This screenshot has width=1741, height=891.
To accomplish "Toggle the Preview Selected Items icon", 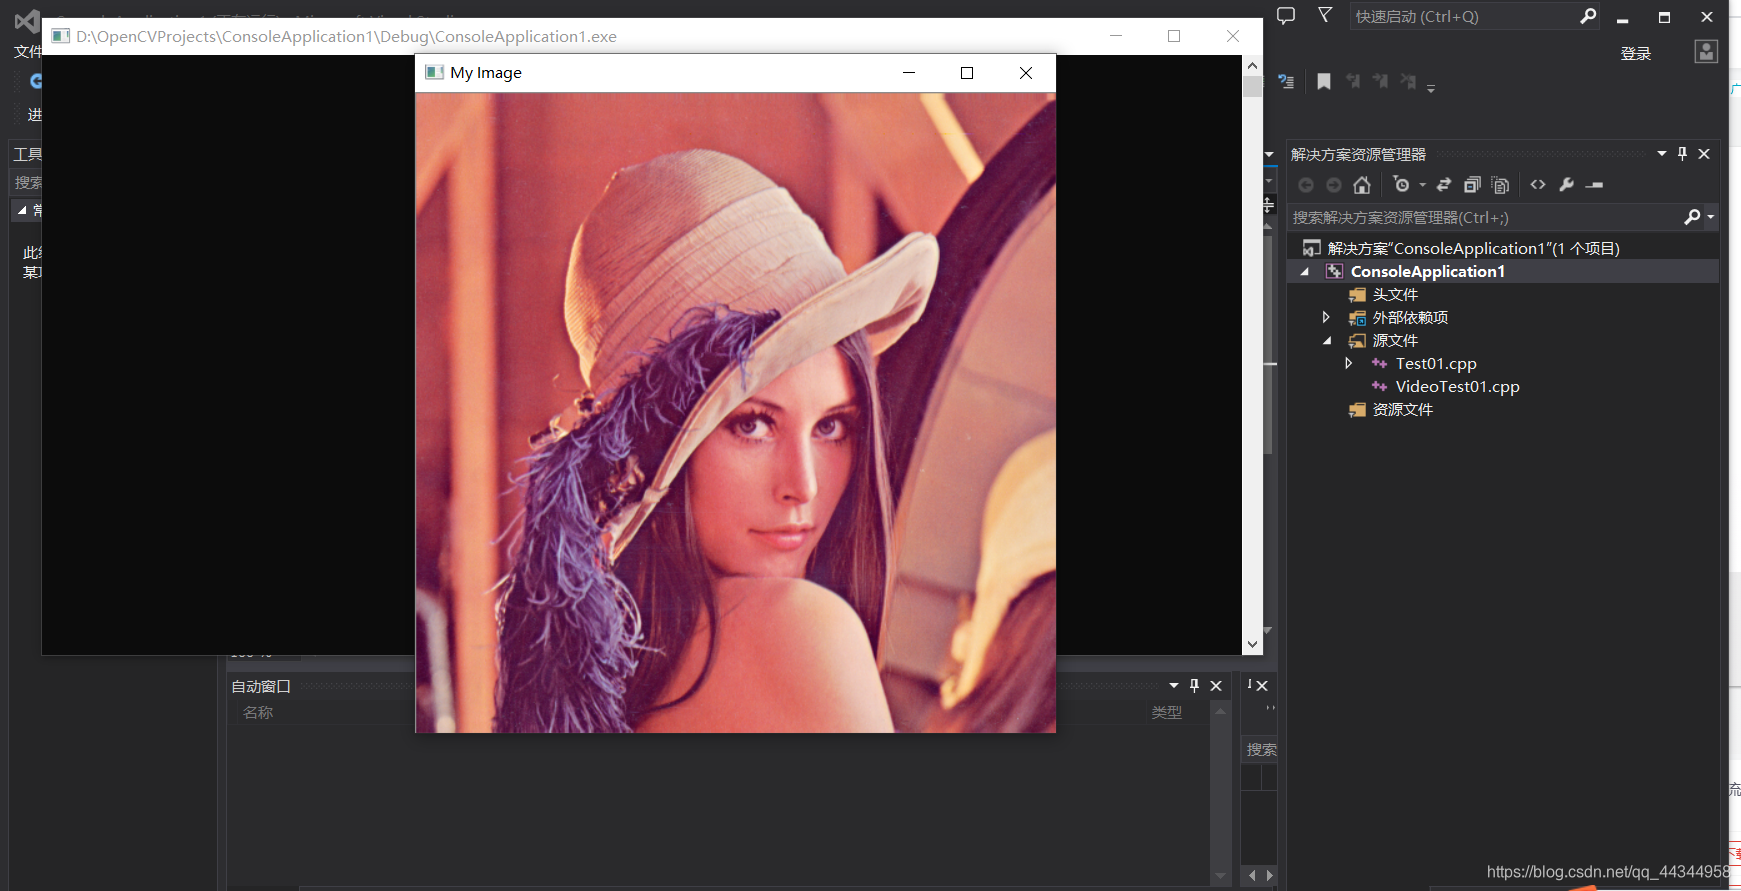I will click(x=1595, y=185).
